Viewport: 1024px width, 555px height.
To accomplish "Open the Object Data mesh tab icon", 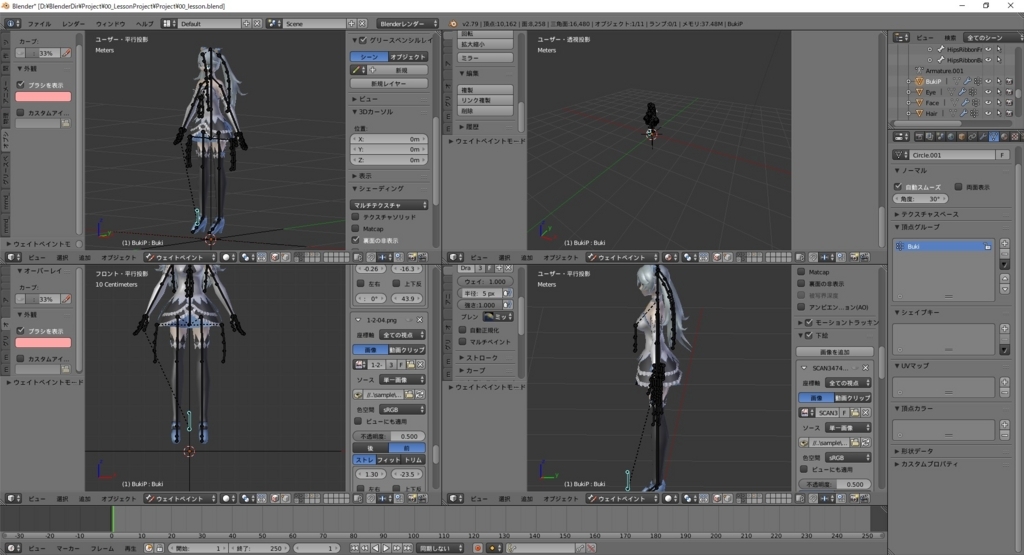I will (993, 136).
